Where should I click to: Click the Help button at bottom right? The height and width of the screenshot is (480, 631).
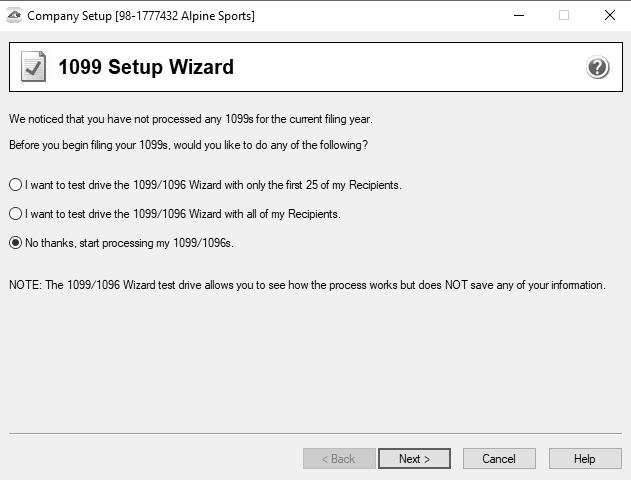click(x=585, y=459)
